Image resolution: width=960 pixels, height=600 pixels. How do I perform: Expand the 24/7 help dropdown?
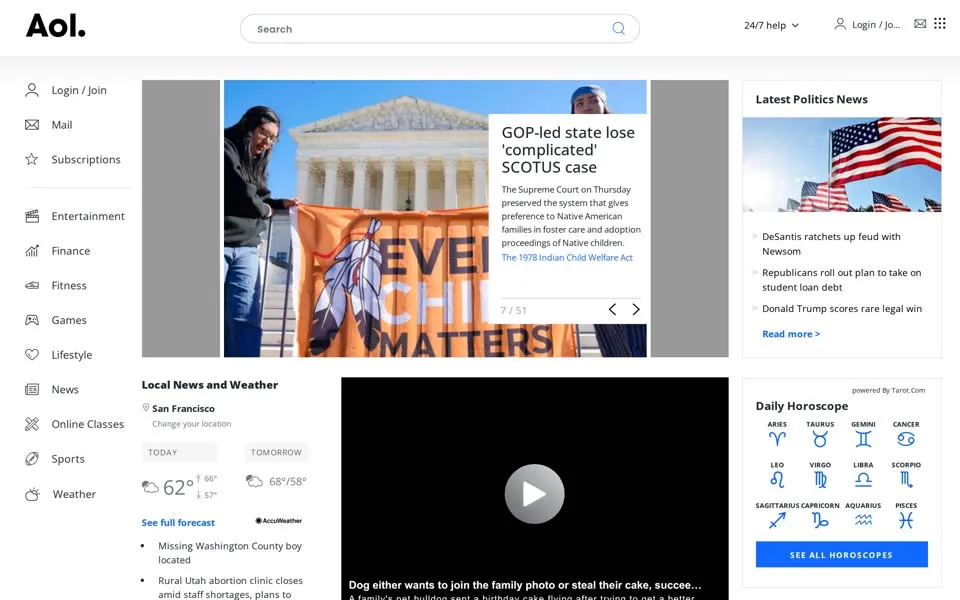pos(771,25)
